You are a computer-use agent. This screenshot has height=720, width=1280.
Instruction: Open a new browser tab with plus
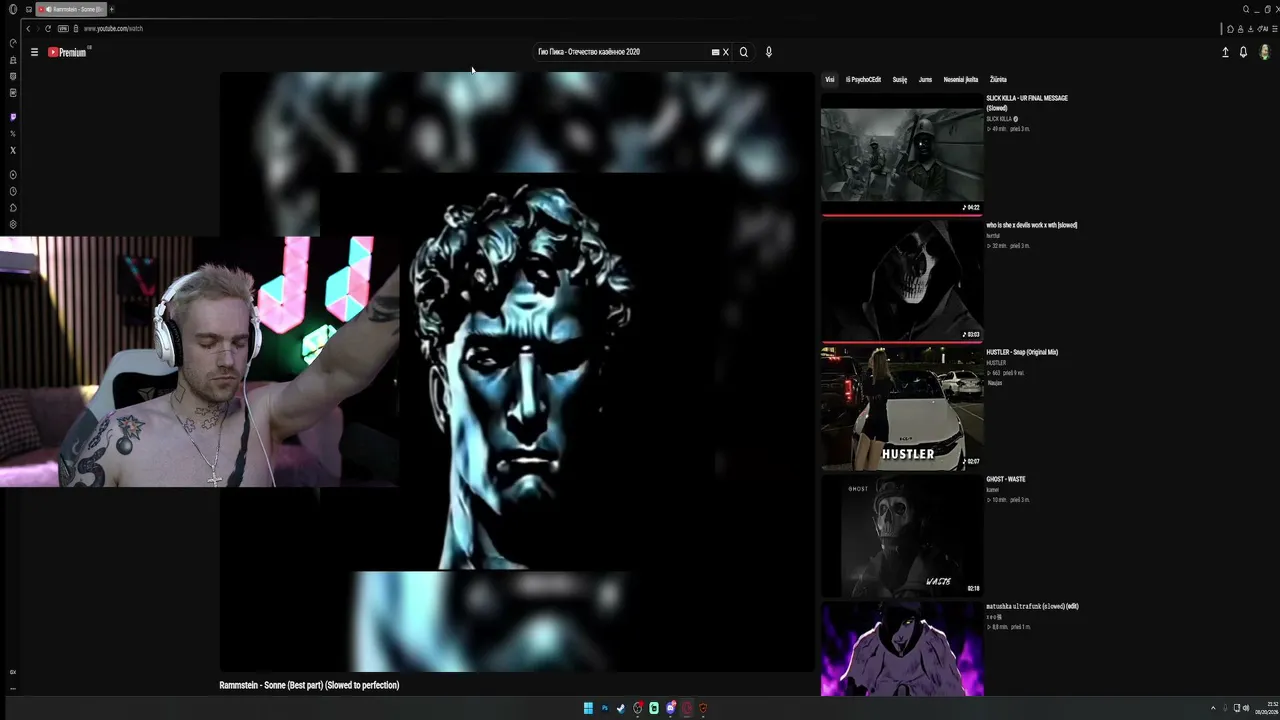(x=111, y=9)
